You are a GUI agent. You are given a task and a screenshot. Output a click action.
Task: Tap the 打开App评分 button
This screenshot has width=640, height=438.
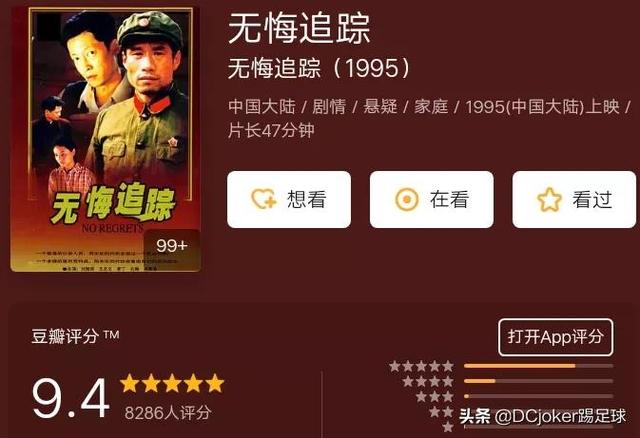click(x=556, y=337)
